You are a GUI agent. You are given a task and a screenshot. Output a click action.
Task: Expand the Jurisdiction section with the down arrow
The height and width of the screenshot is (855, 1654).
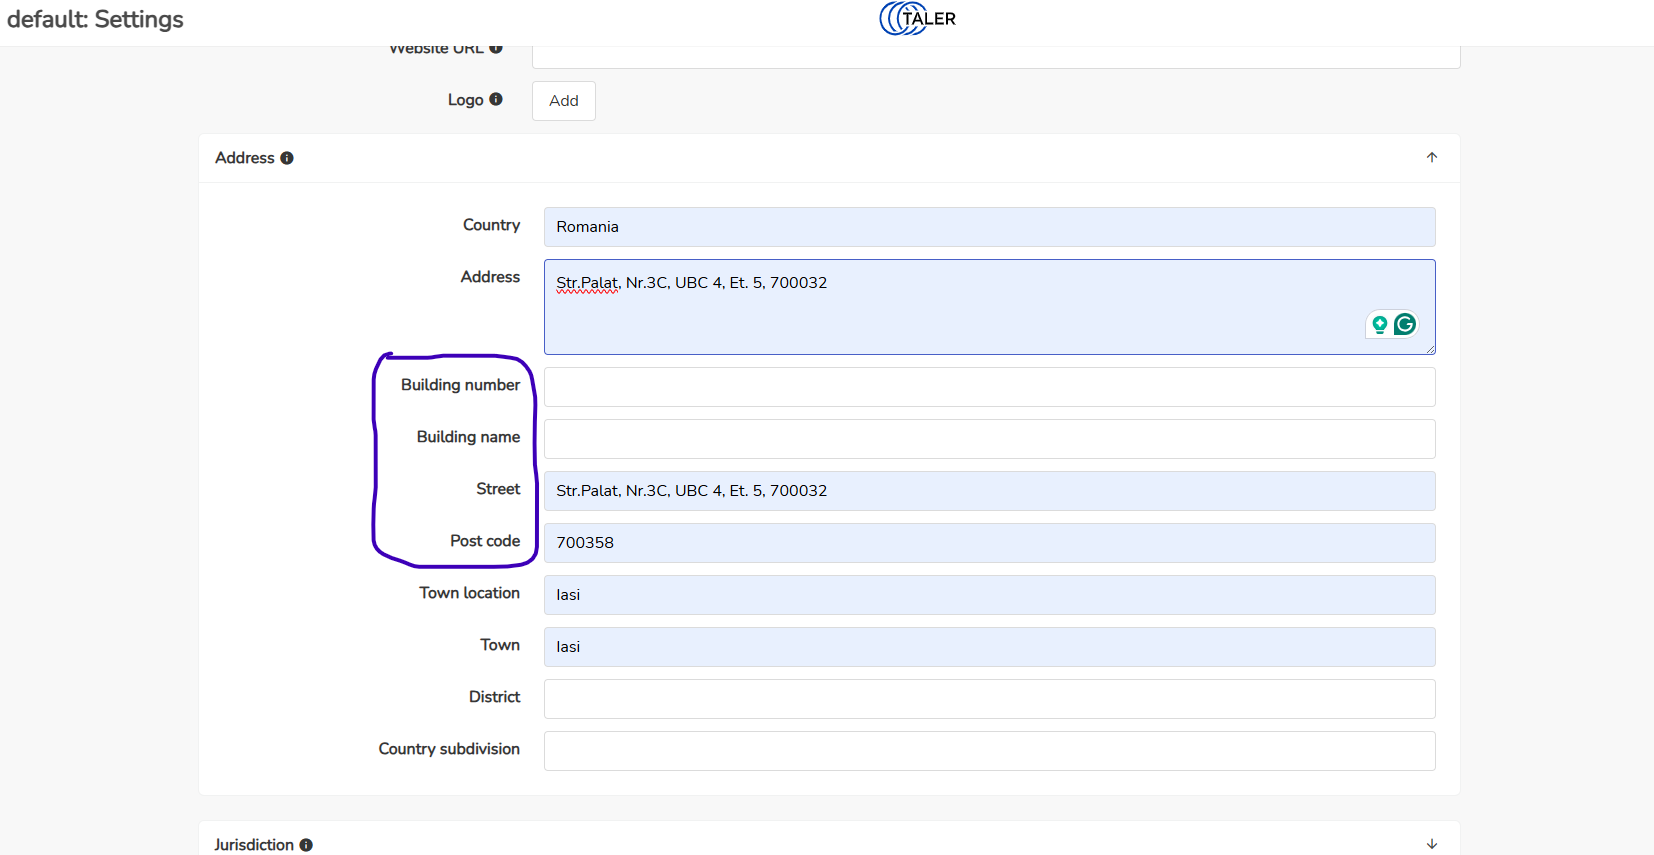pyautogui.click(x=1432, y=844)
